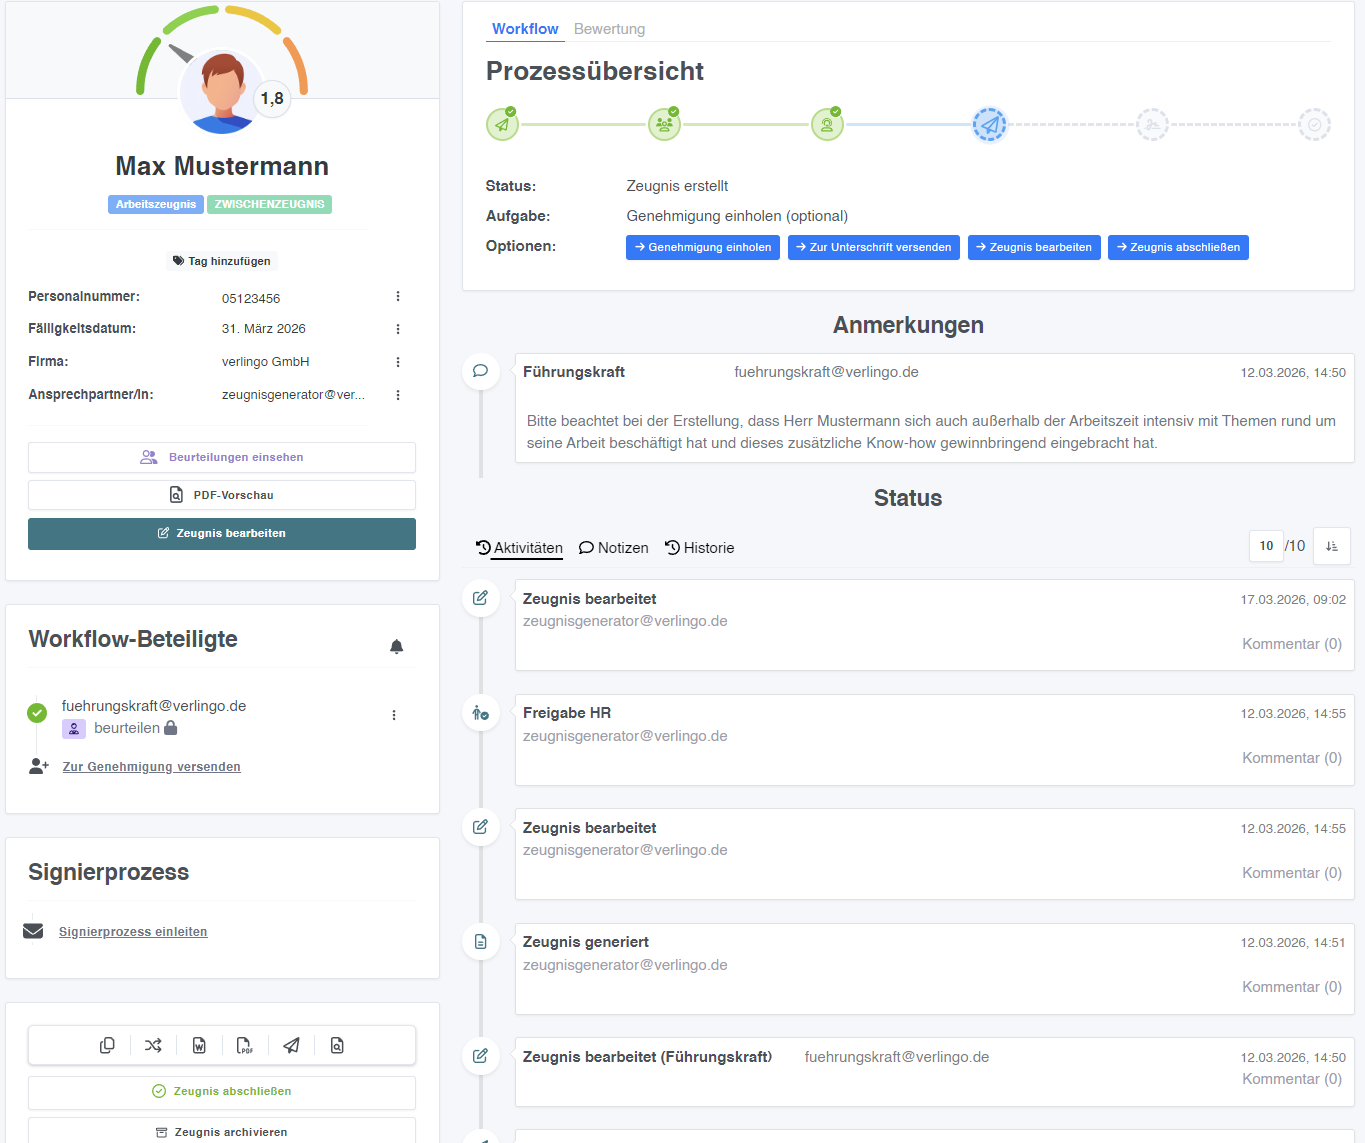Click the shuffle arrows icon in the bottom toolbar

coord(153,1045)
